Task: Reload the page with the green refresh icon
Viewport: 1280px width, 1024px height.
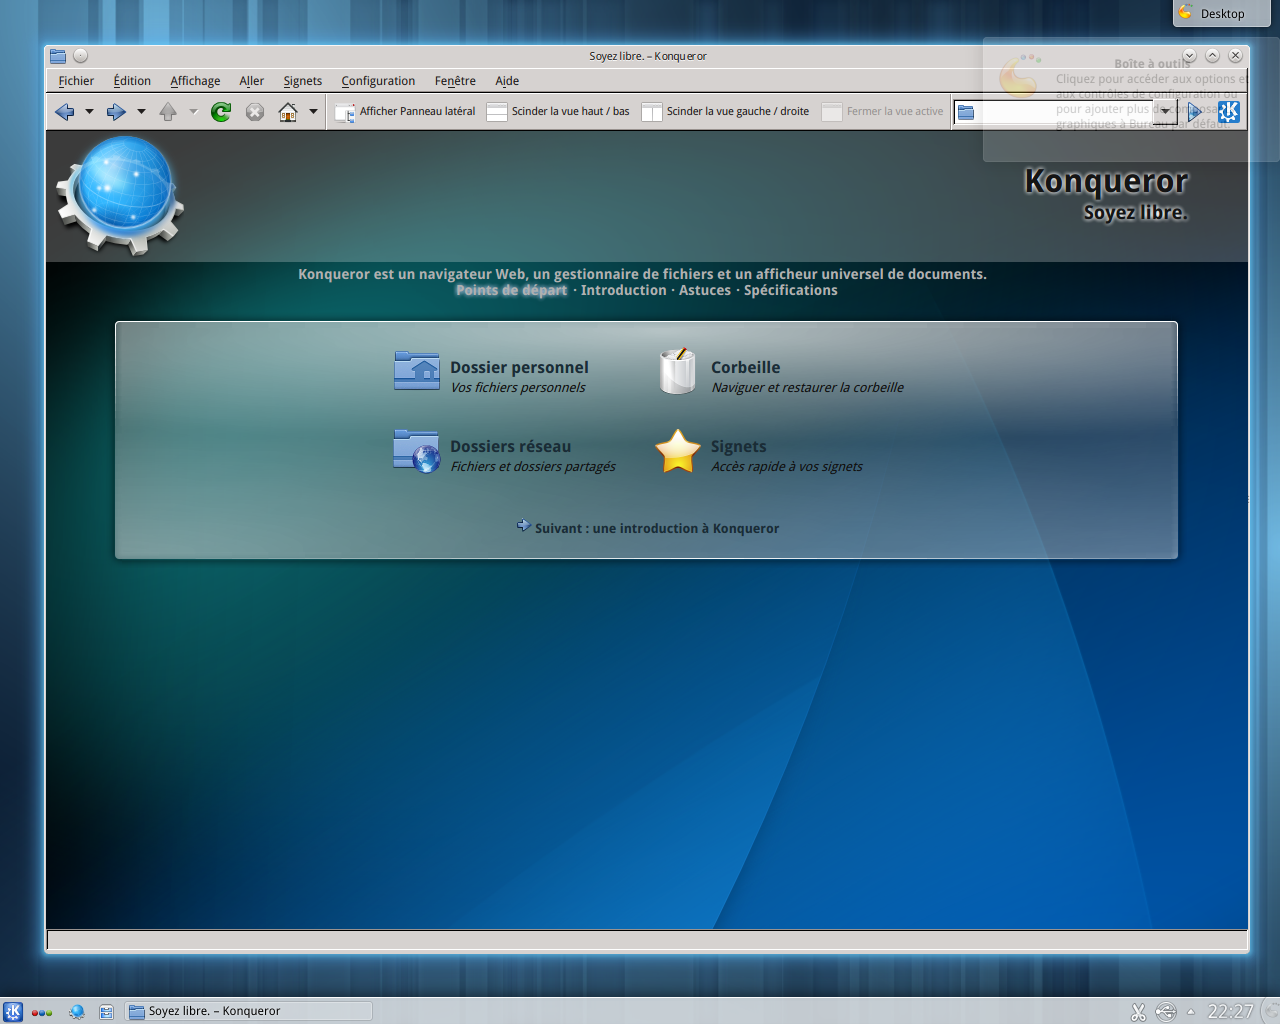Action: click(221, 112)
